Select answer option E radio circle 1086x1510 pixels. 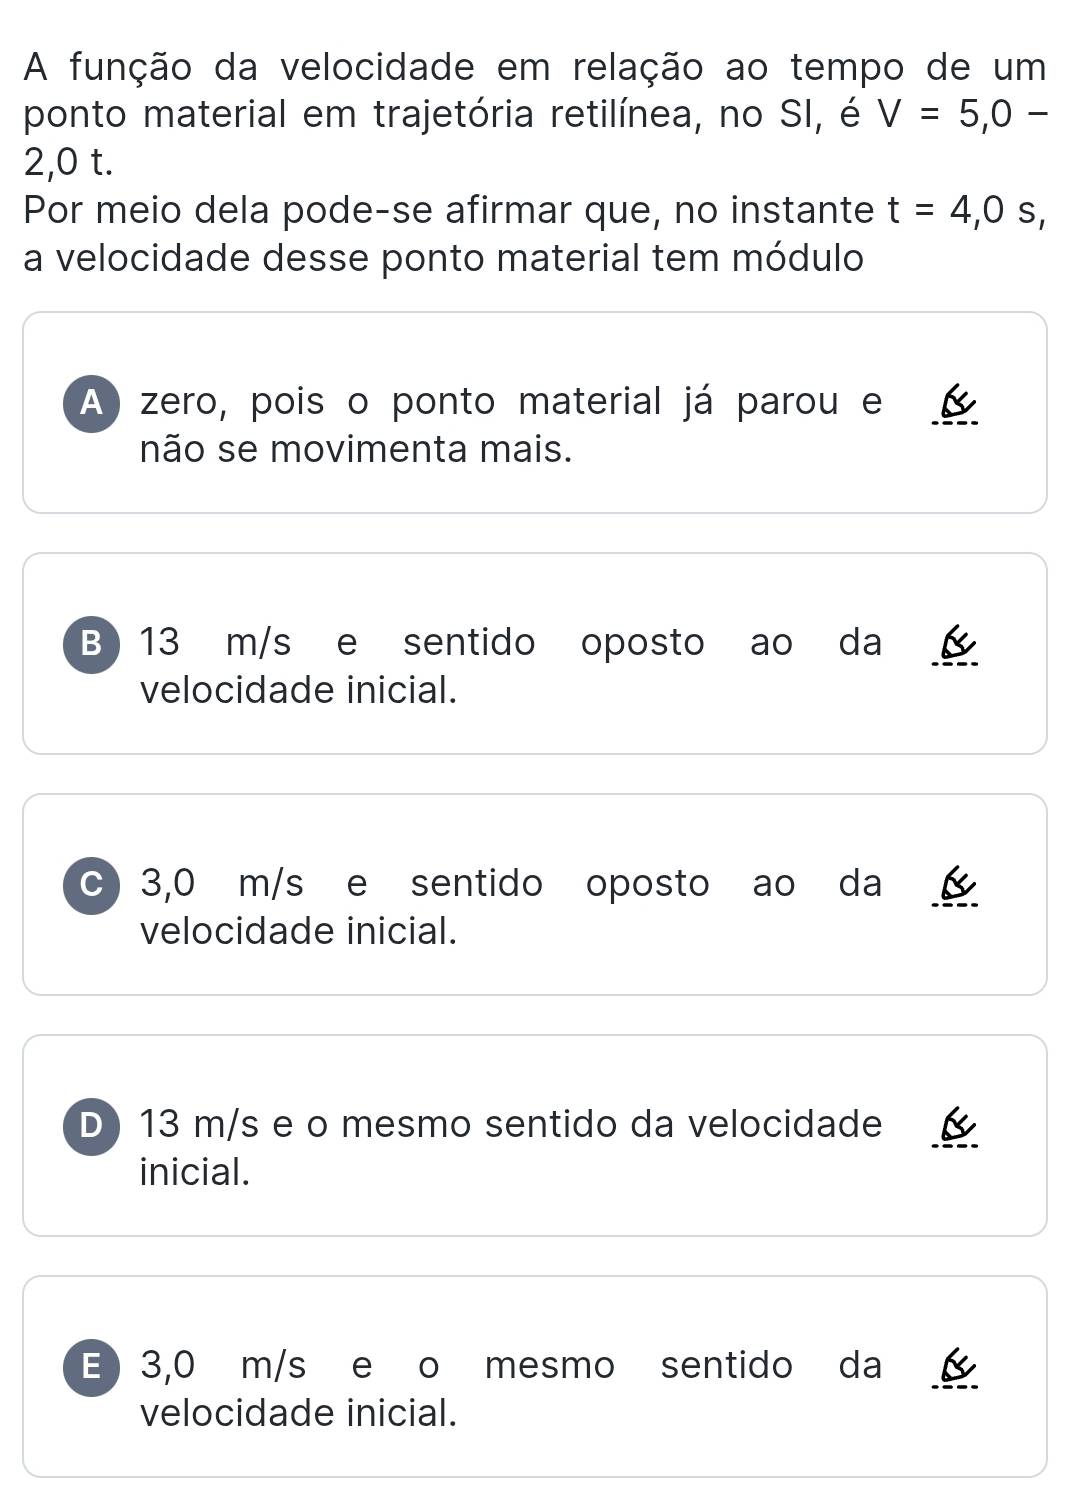click(x=92, y=1368)
